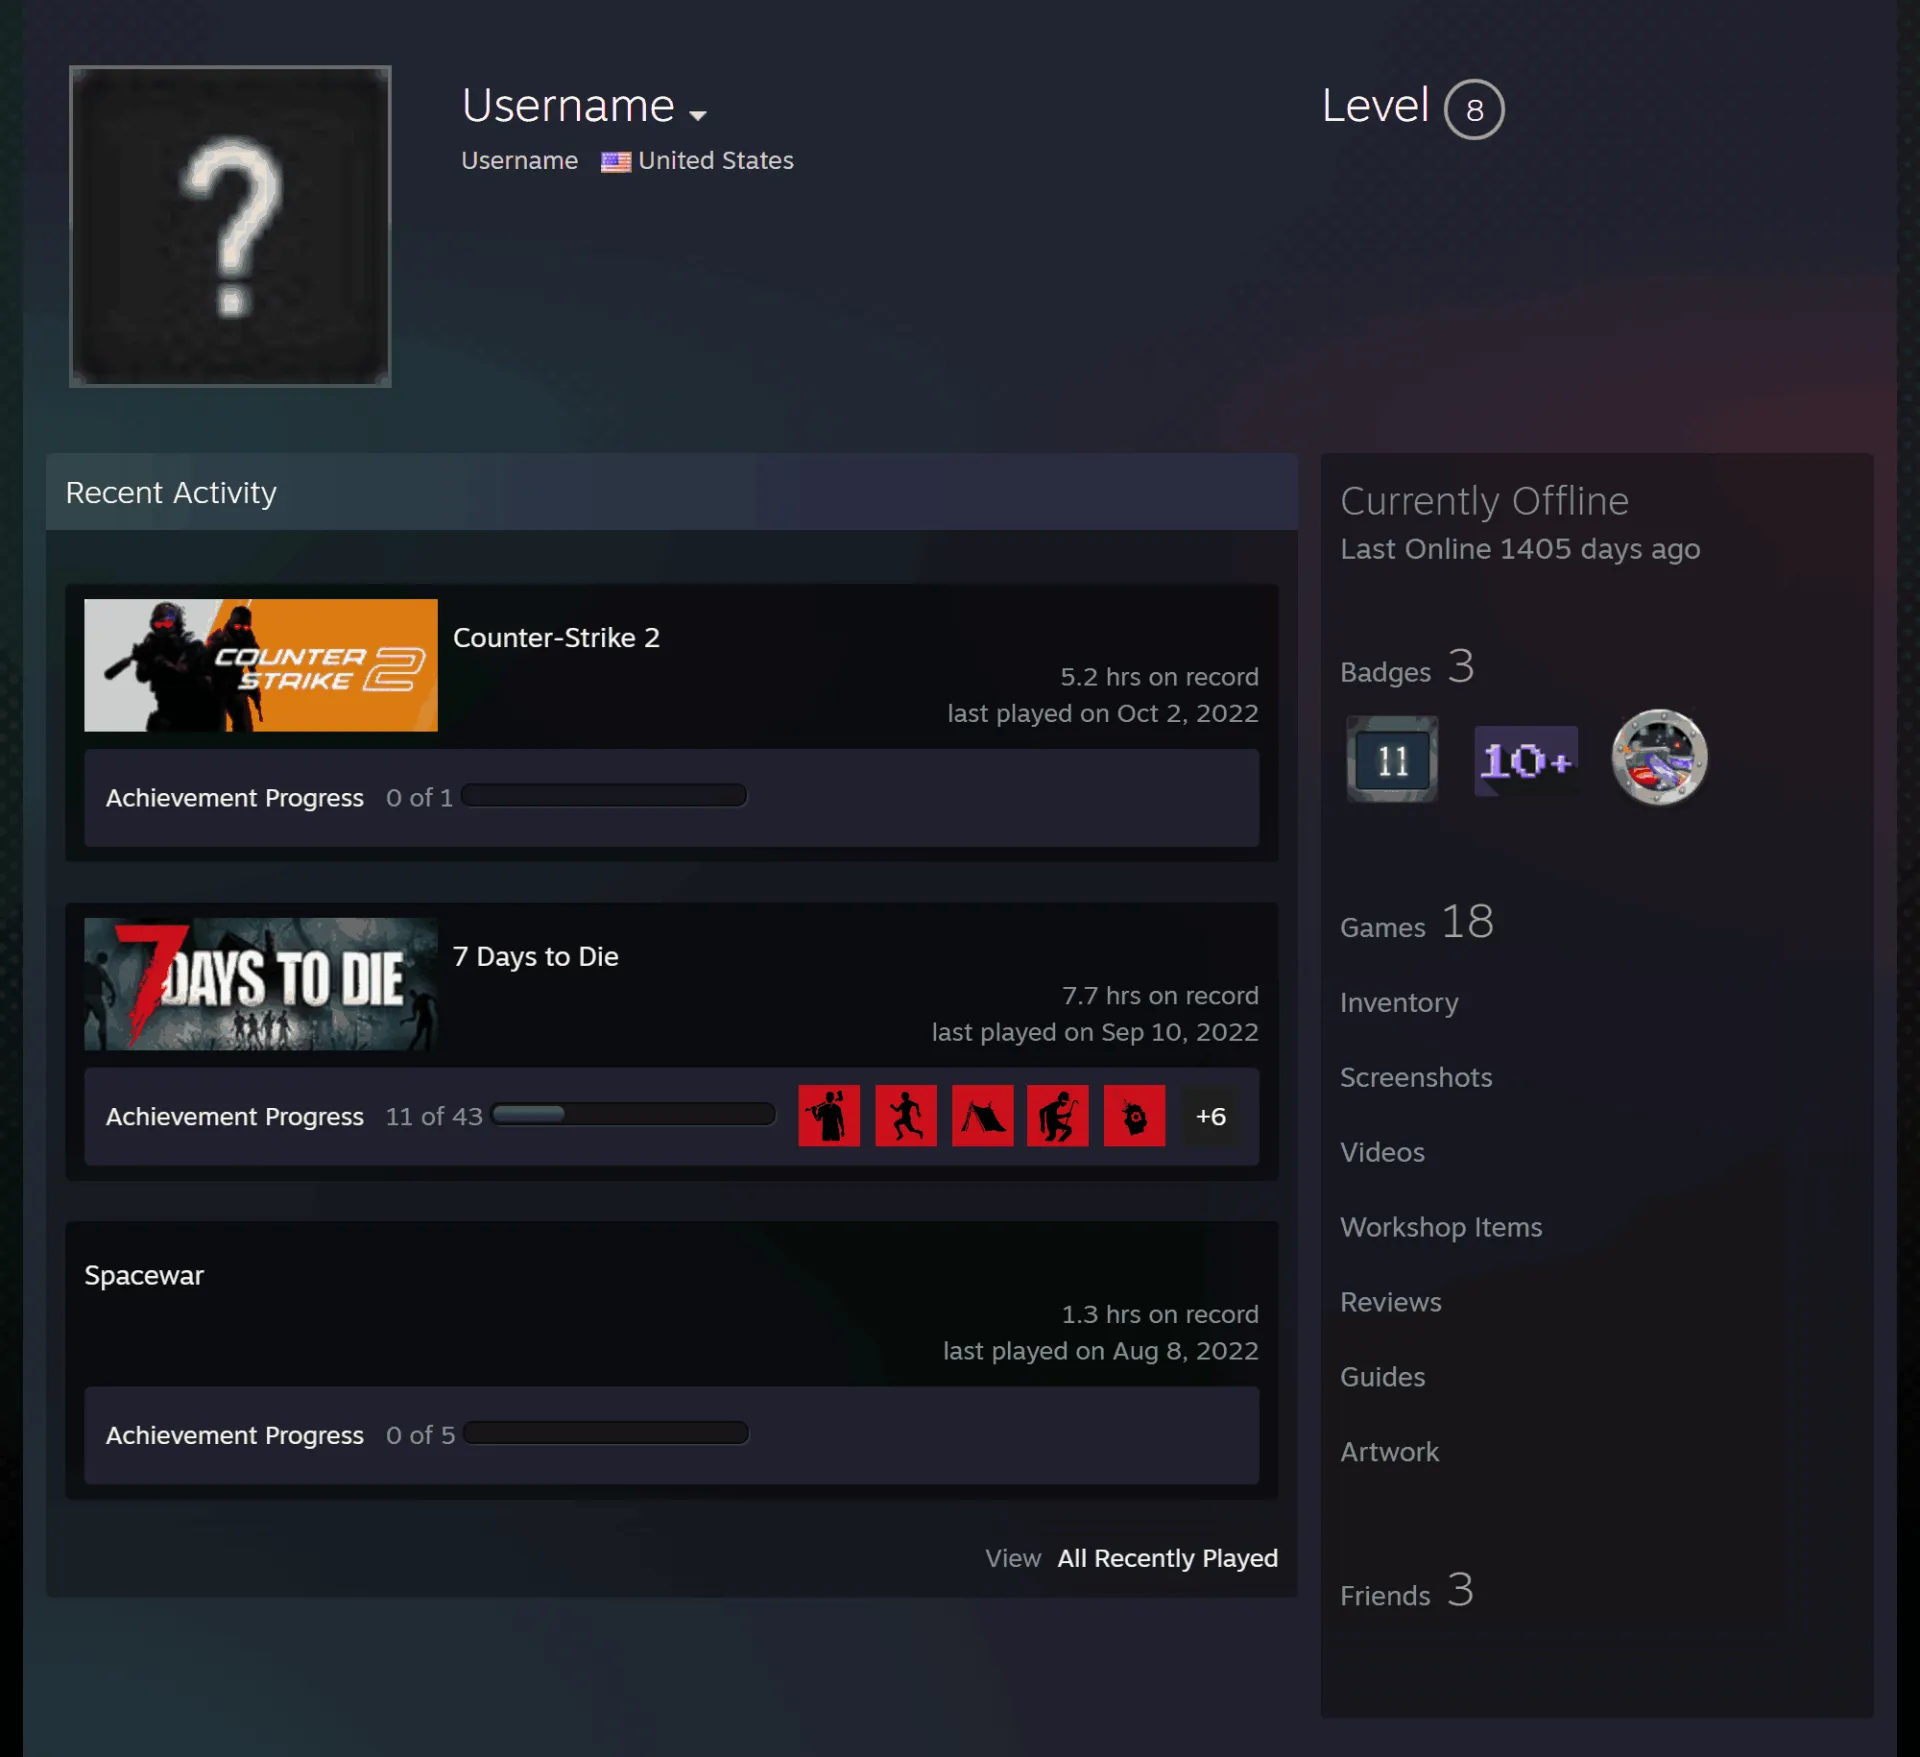The height and width of the screenshot is (1757, 1920).
Task: Click the profile avatar question mark image
Action: pos(230,226)
